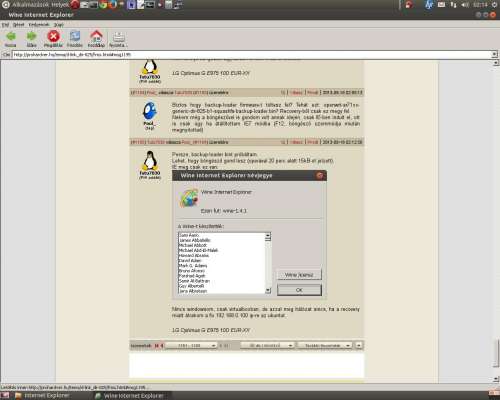The width and height of the screenshot is (500, 400).
Task: Click the Refresh toolbar icon
Action: pos(75,36)
